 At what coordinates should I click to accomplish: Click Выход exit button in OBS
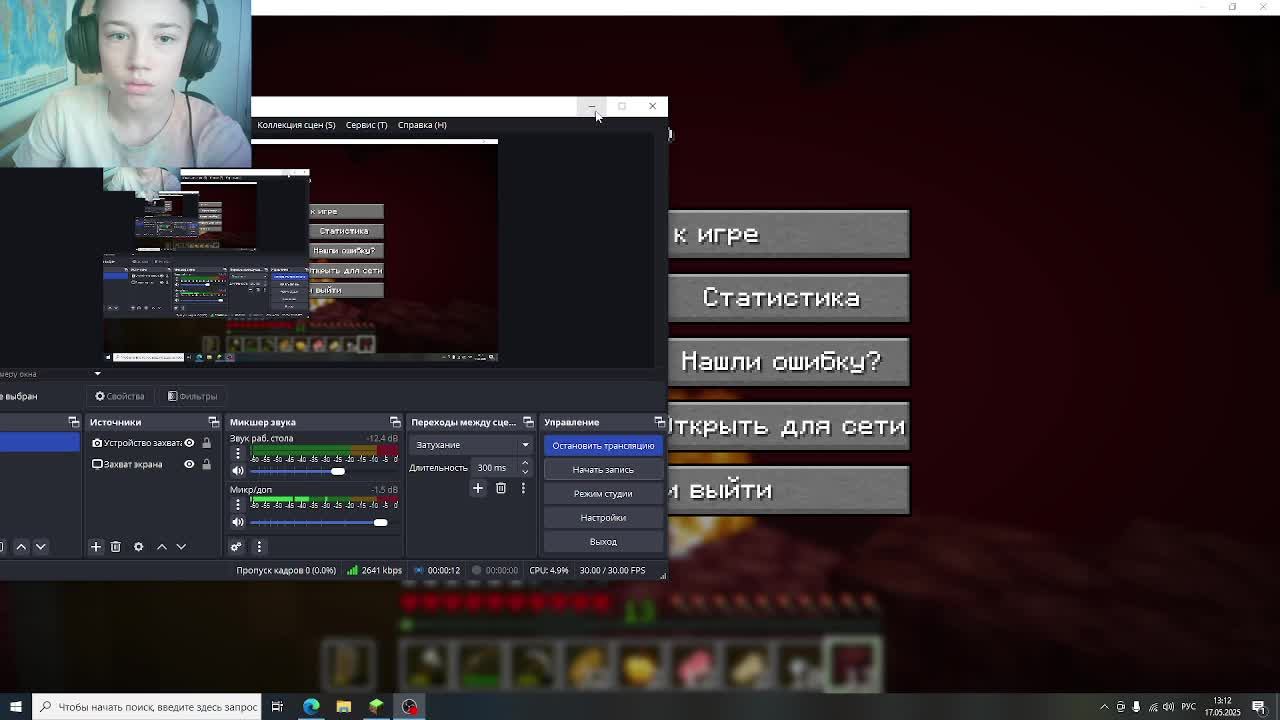click(x=603, y=542)
